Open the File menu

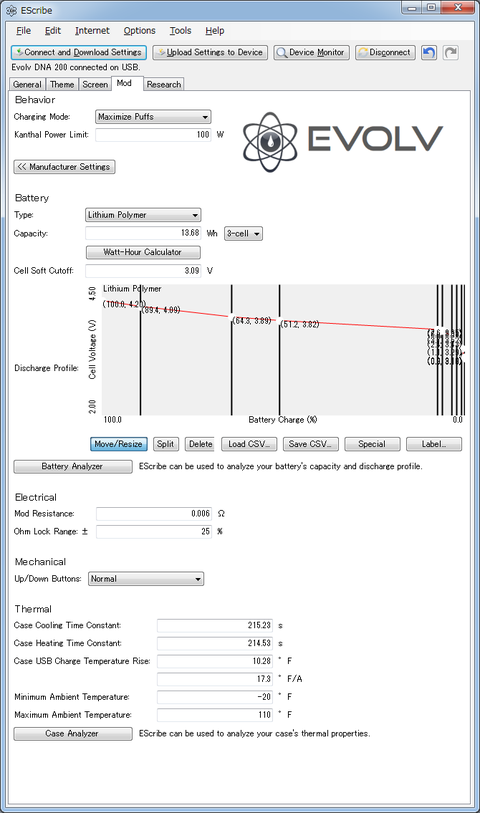click(23, 31)
